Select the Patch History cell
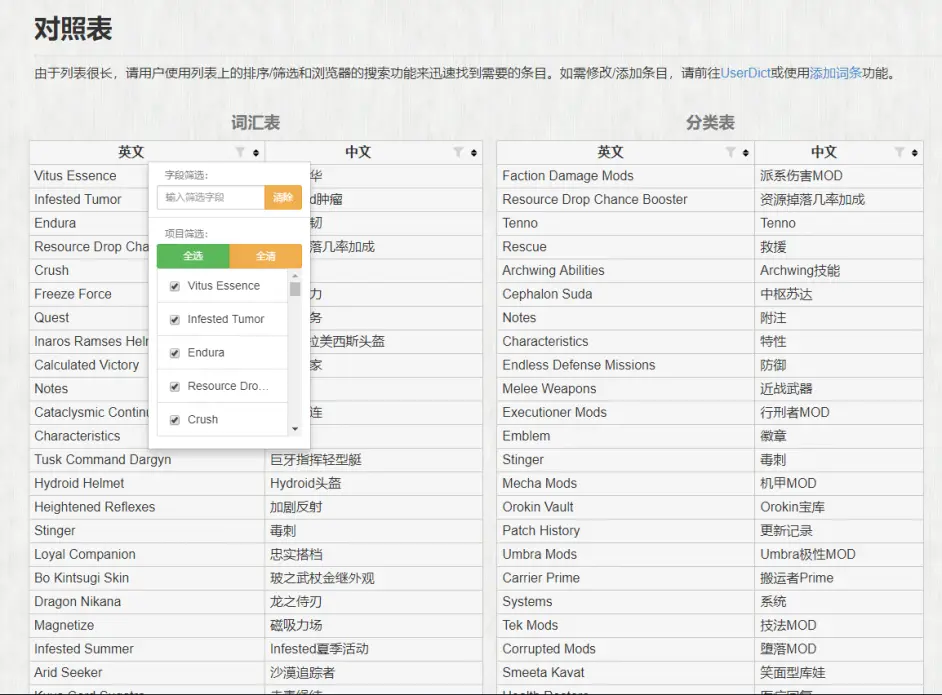 pyautogui.click(x=625, y=531)
